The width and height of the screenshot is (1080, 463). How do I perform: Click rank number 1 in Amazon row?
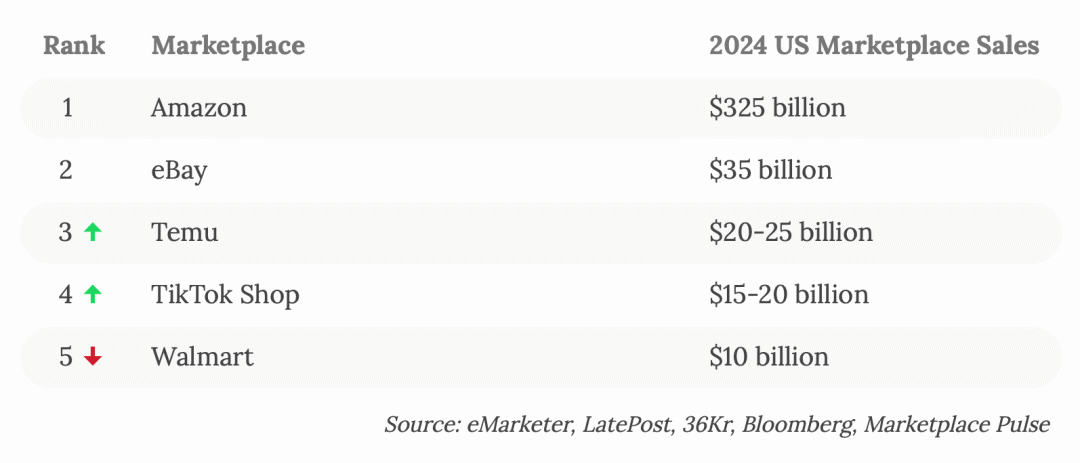coord(68,108)
